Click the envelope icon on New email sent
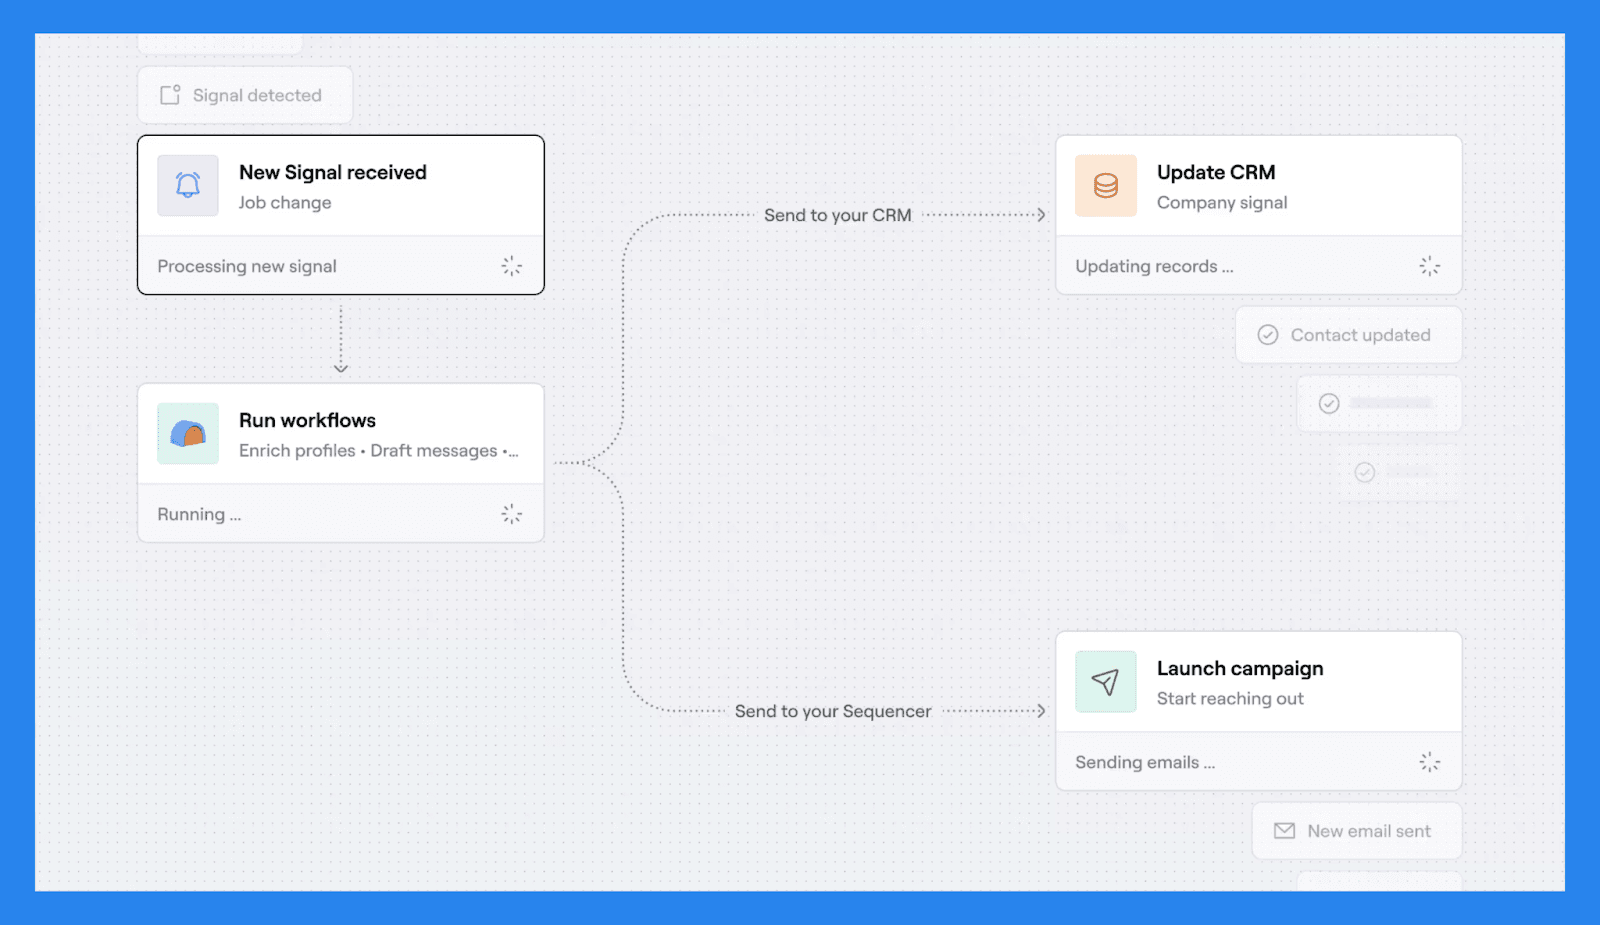 (1285, 831)
